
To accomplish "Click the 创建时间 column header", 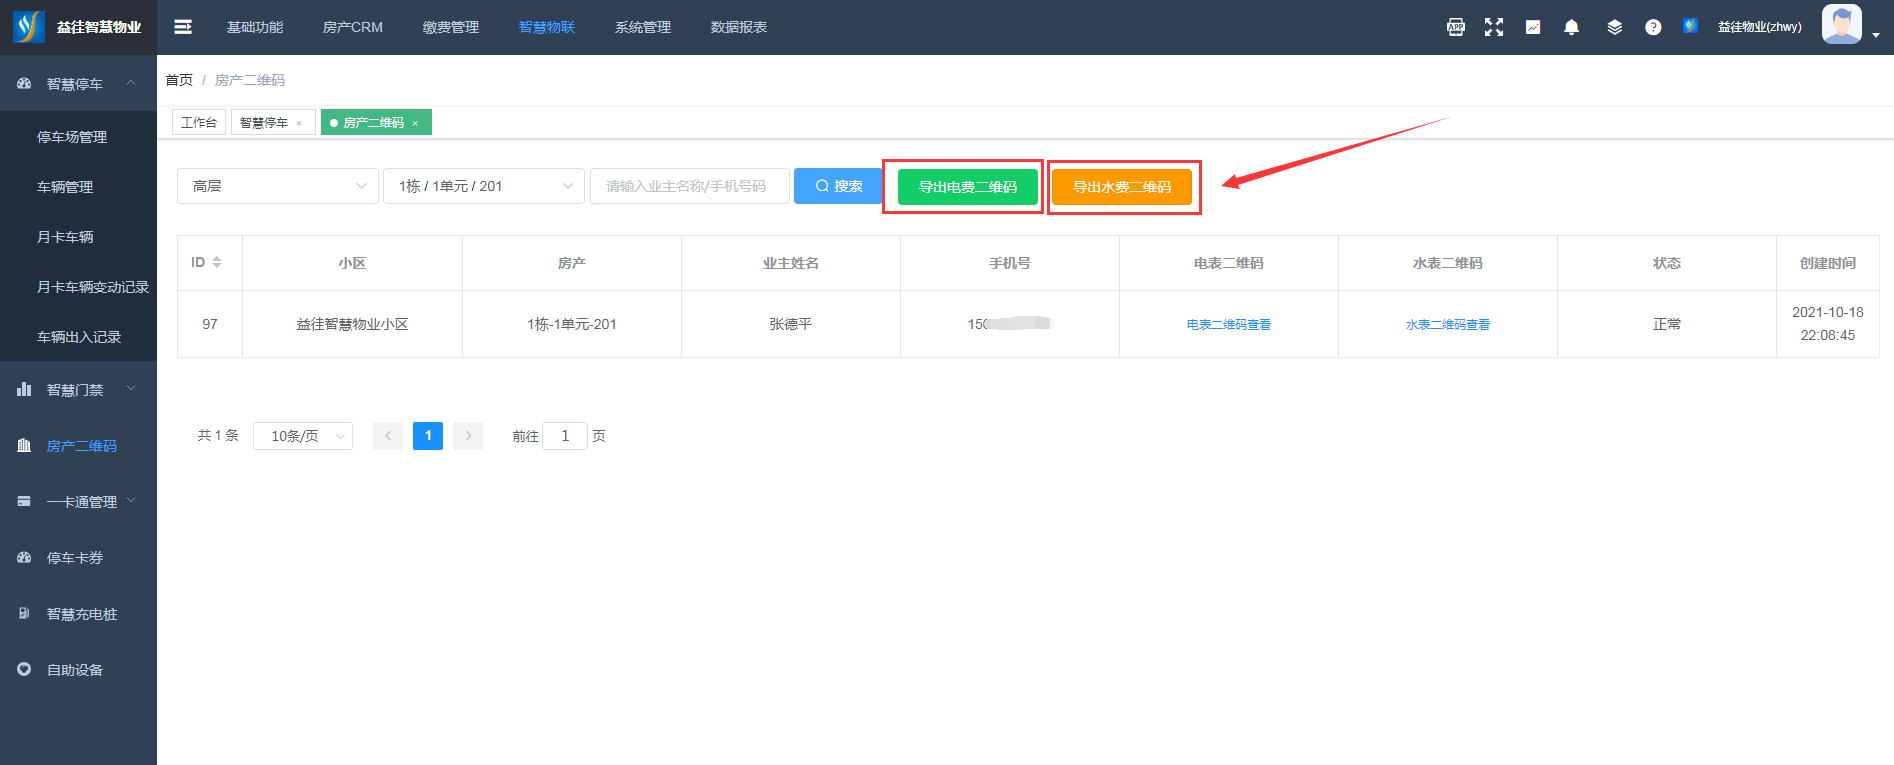I will [x=1828, y=263].
